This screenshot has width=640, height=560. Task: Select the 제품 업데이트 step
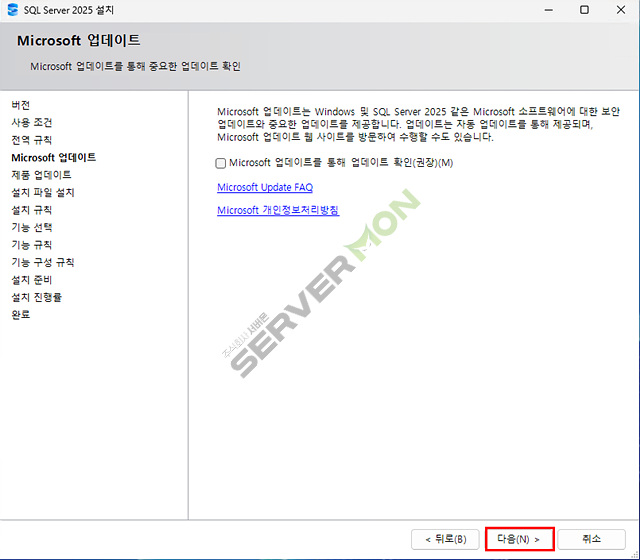coord(41,175)
